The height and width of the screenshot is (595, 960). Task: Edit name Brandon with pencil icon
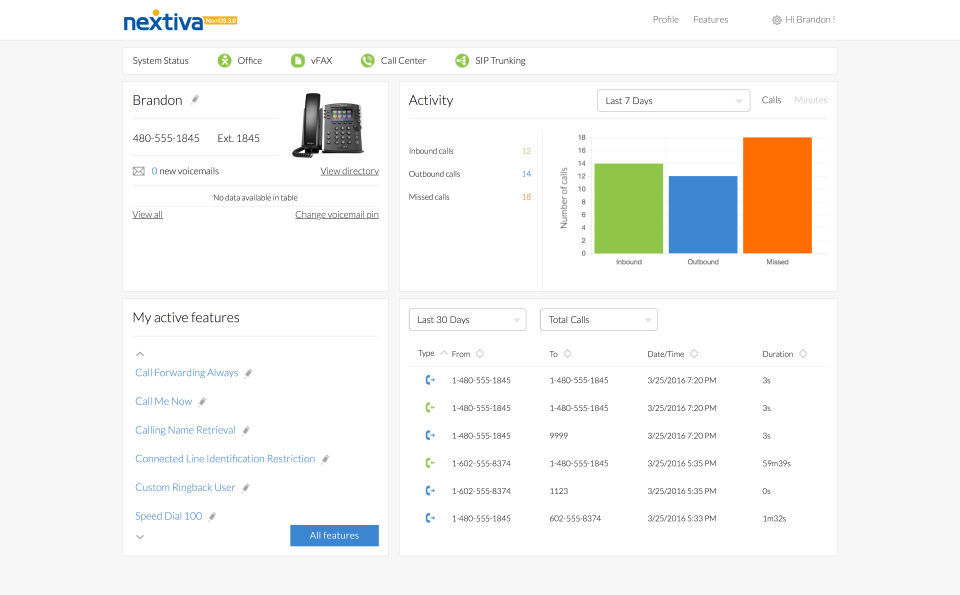click(x=195, y=99)
